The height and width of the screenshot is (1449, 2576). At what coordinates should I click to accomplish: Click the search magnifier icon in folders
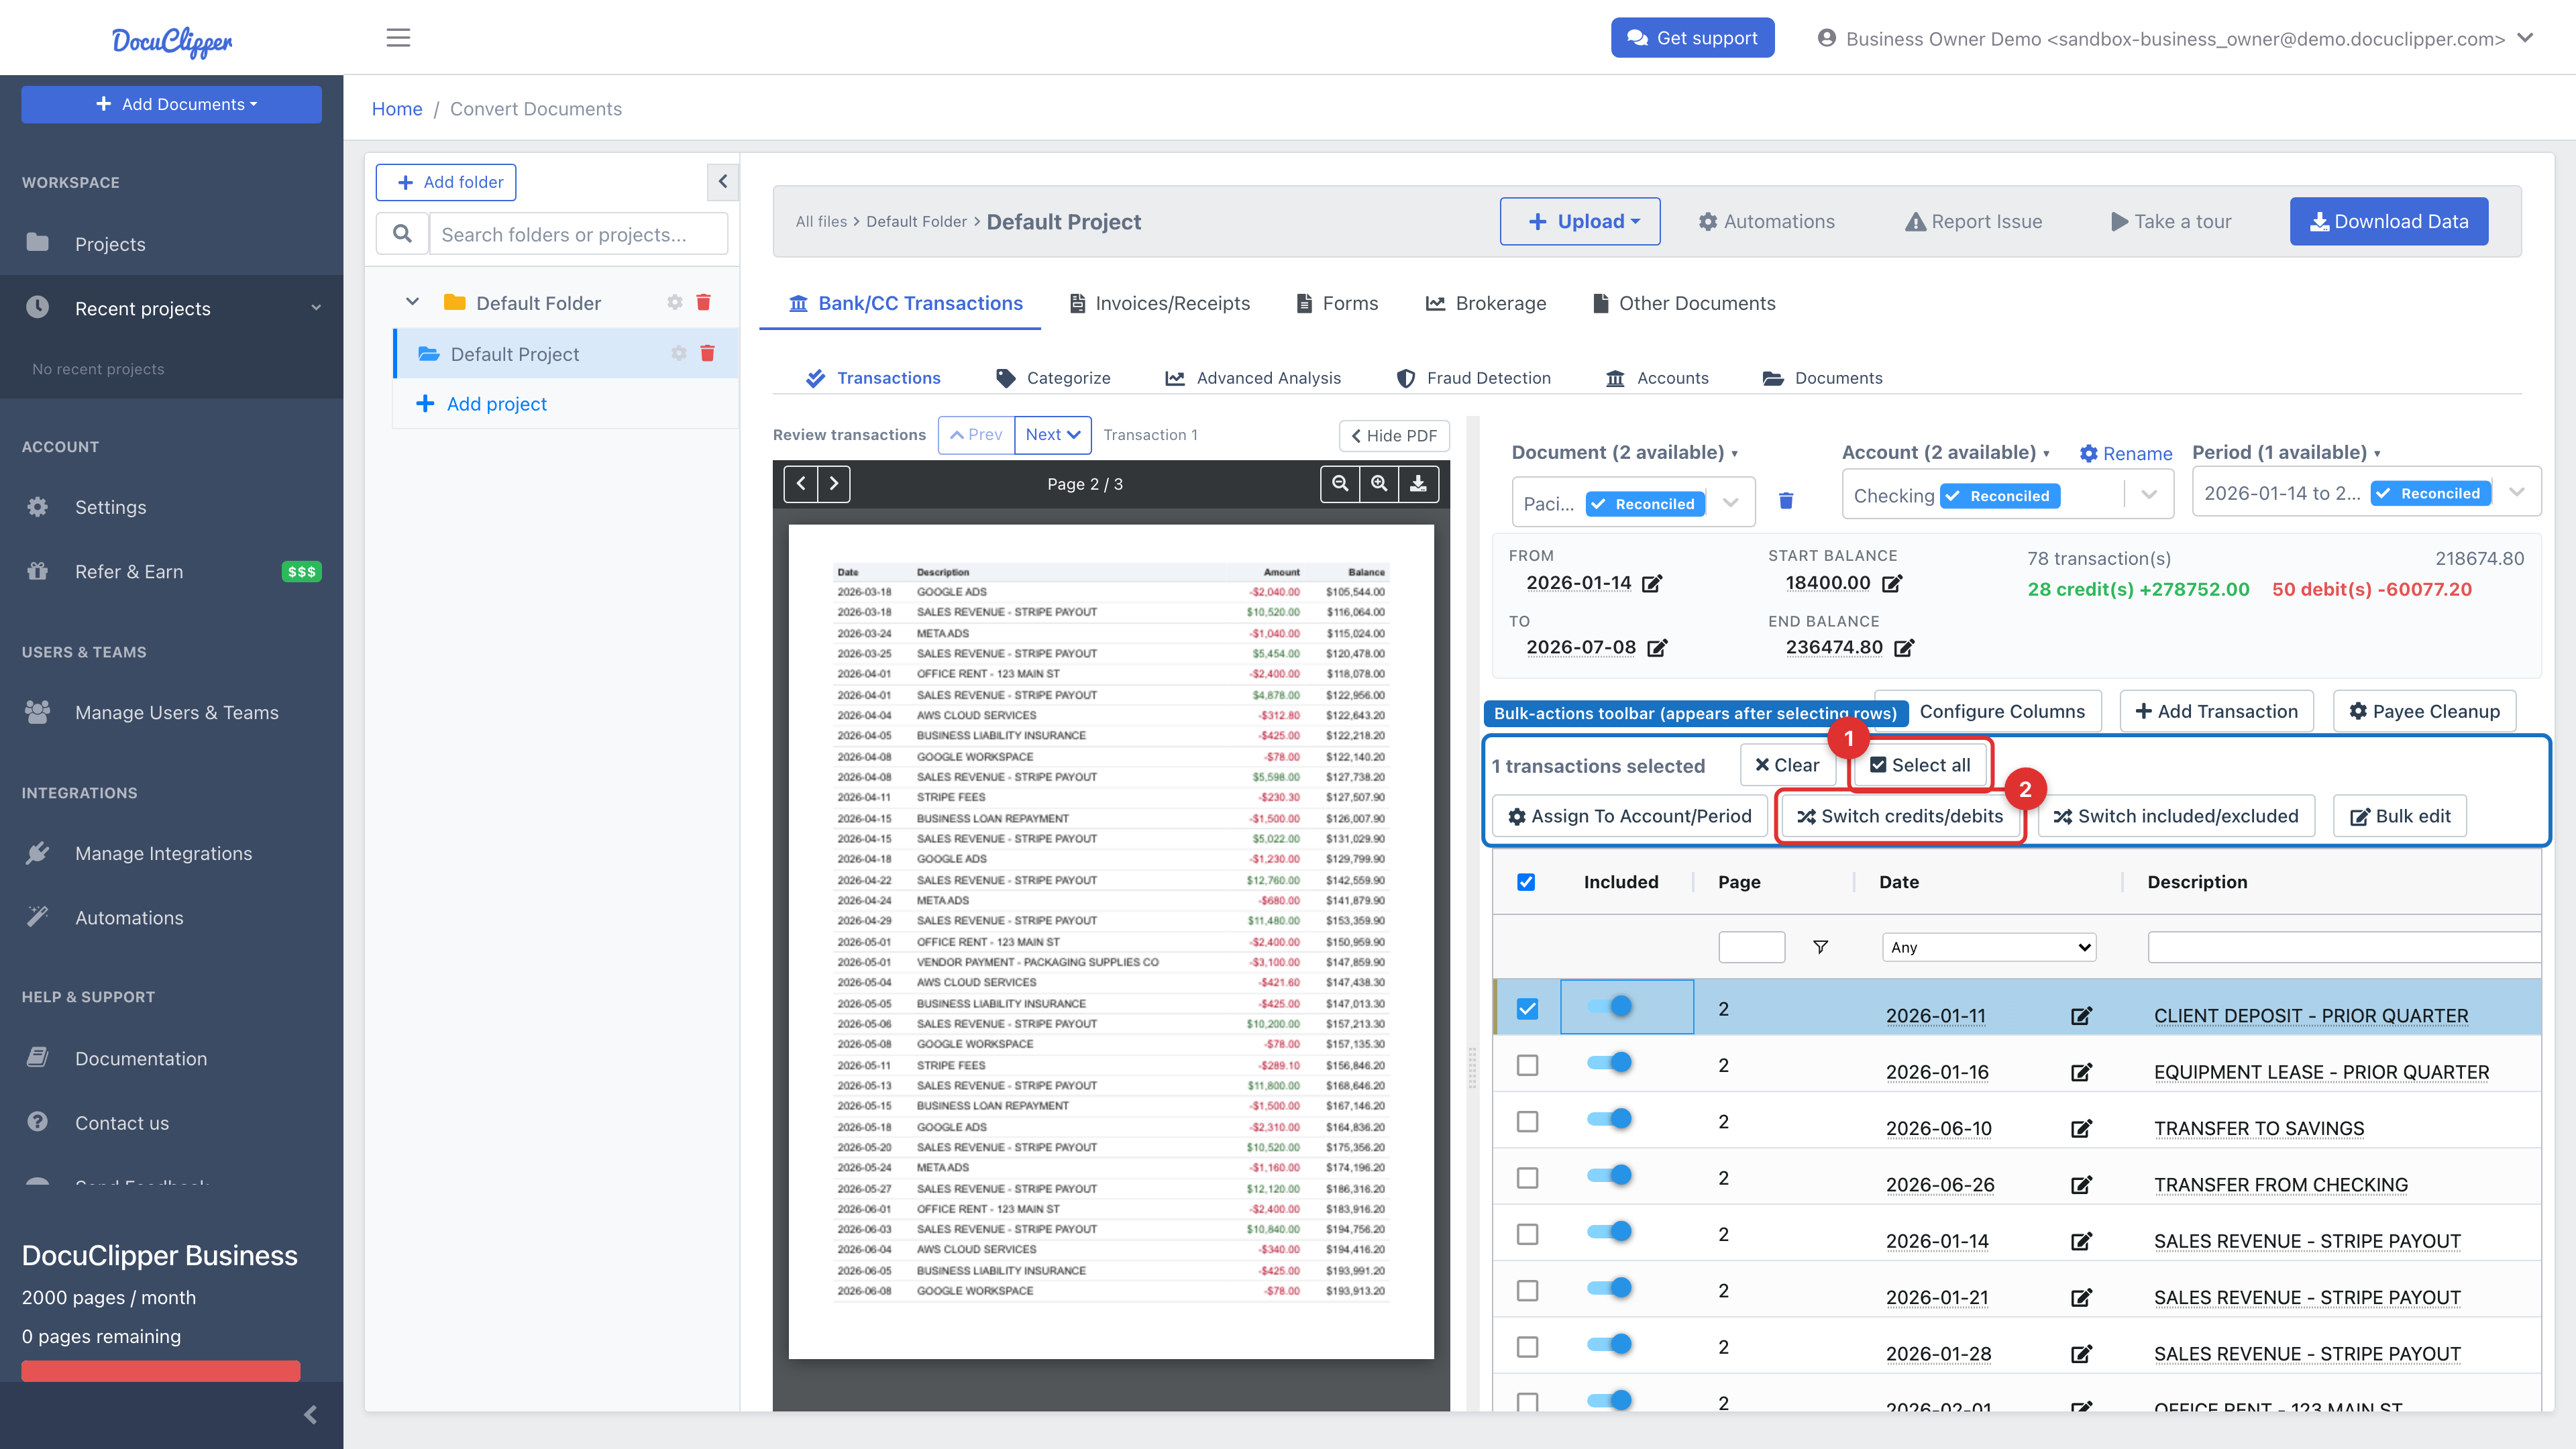click(402, 234)
